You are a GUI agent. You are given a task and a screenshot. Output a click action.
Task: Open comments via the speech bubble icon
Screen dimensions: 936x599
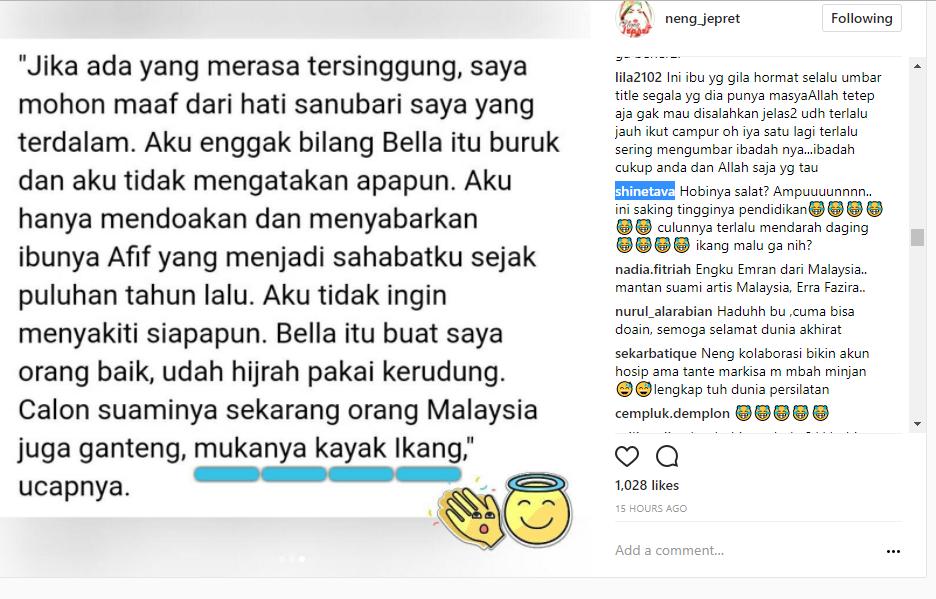(x=667, y=456)
